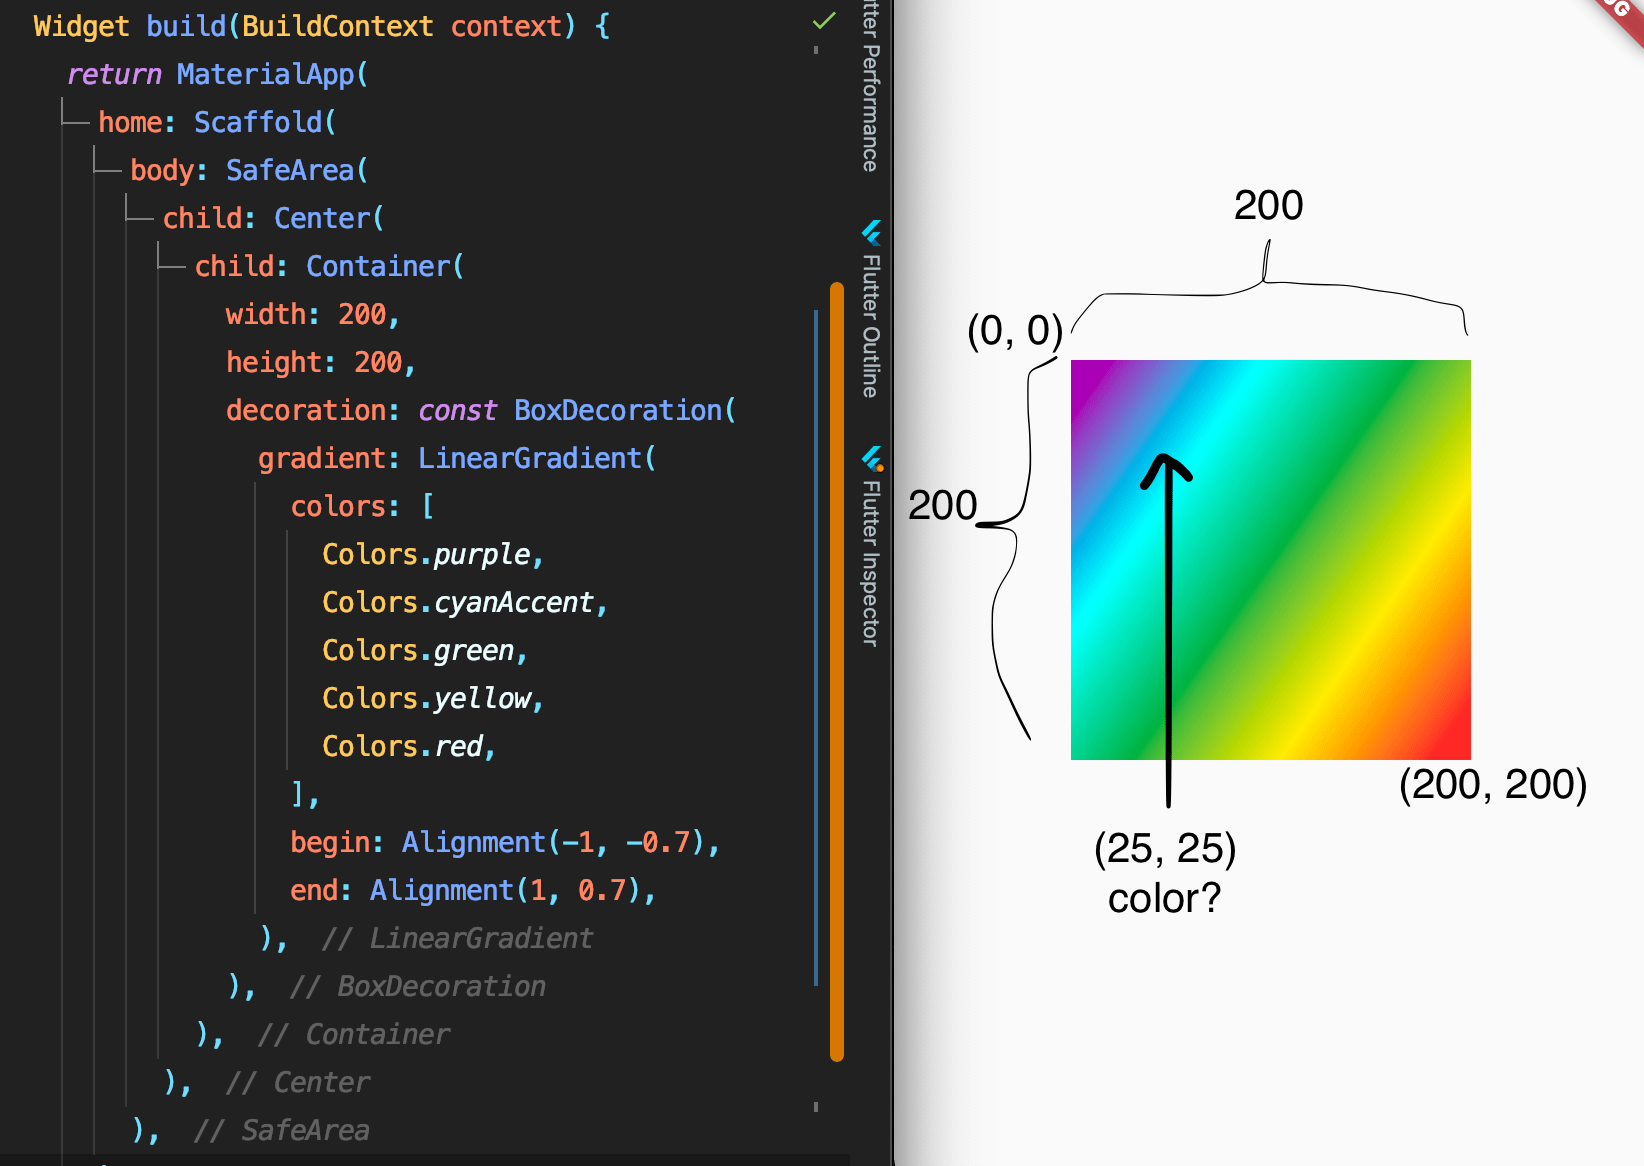Click the // LinearGradient trailing comment

coord(458,938)
